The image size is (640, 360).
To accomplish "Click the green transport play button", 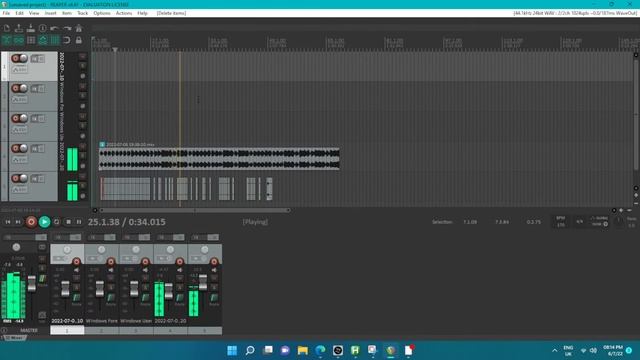I will coord(44,222).
